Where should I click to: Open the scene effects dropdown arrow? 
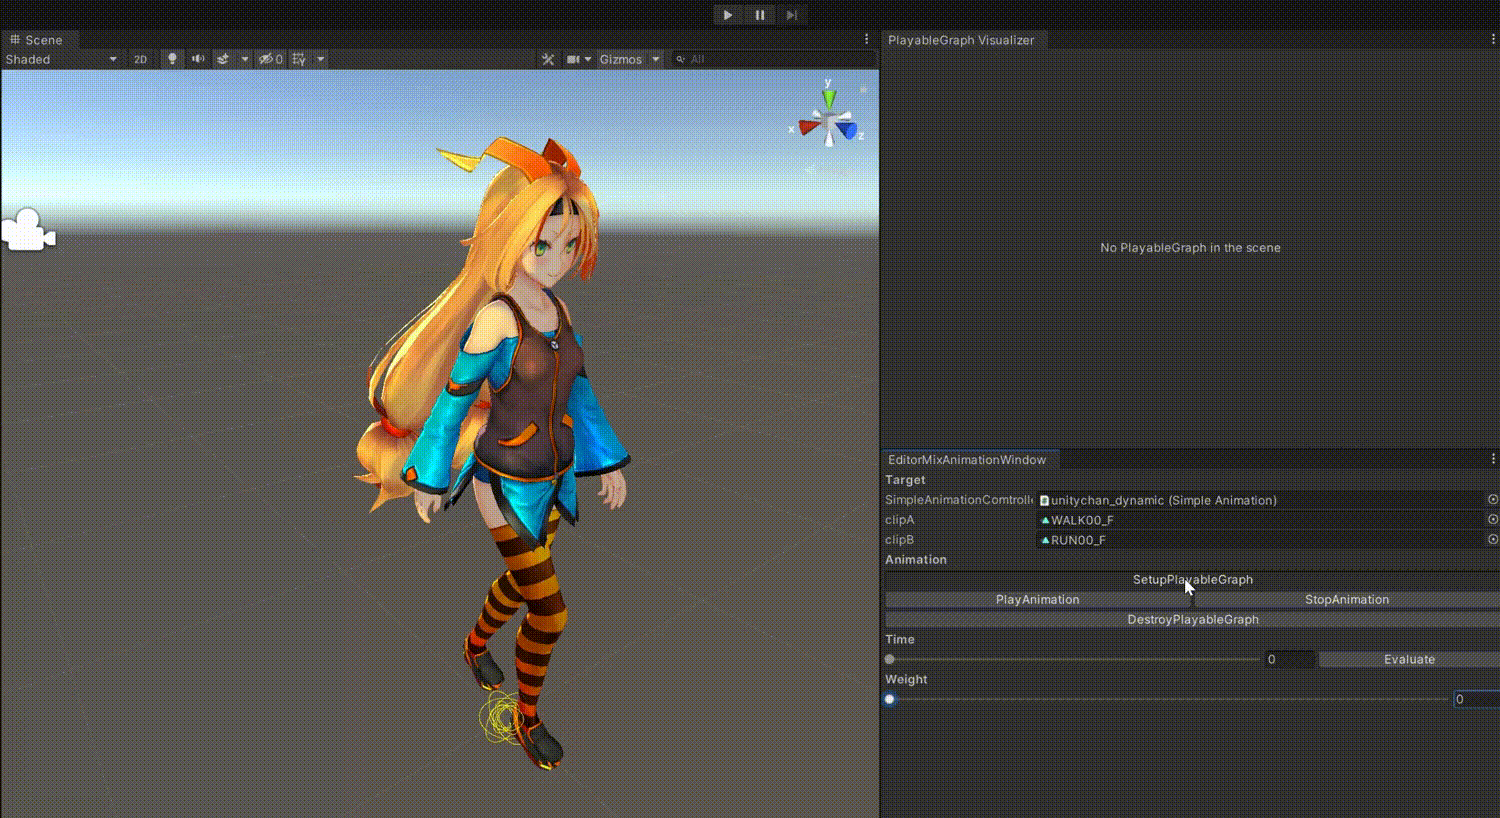pyautogui.click(x=244, y=59)
